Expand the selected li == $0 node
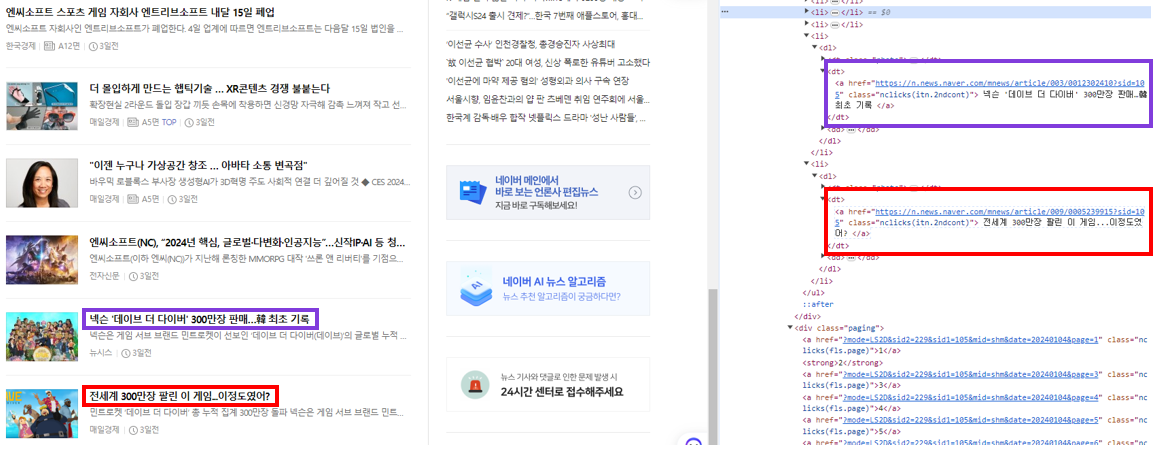 (x=807, y=13)
